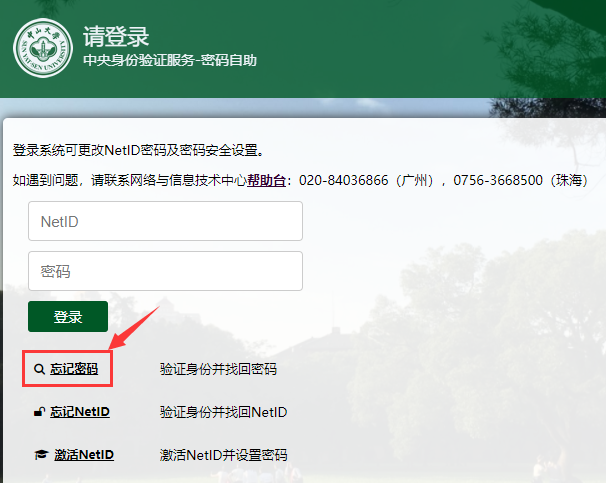The width and height of the screenshot is (606, 483).
Task: Click the unlock icon beside 忘记NetID
Action: click(x=39, y=412)
